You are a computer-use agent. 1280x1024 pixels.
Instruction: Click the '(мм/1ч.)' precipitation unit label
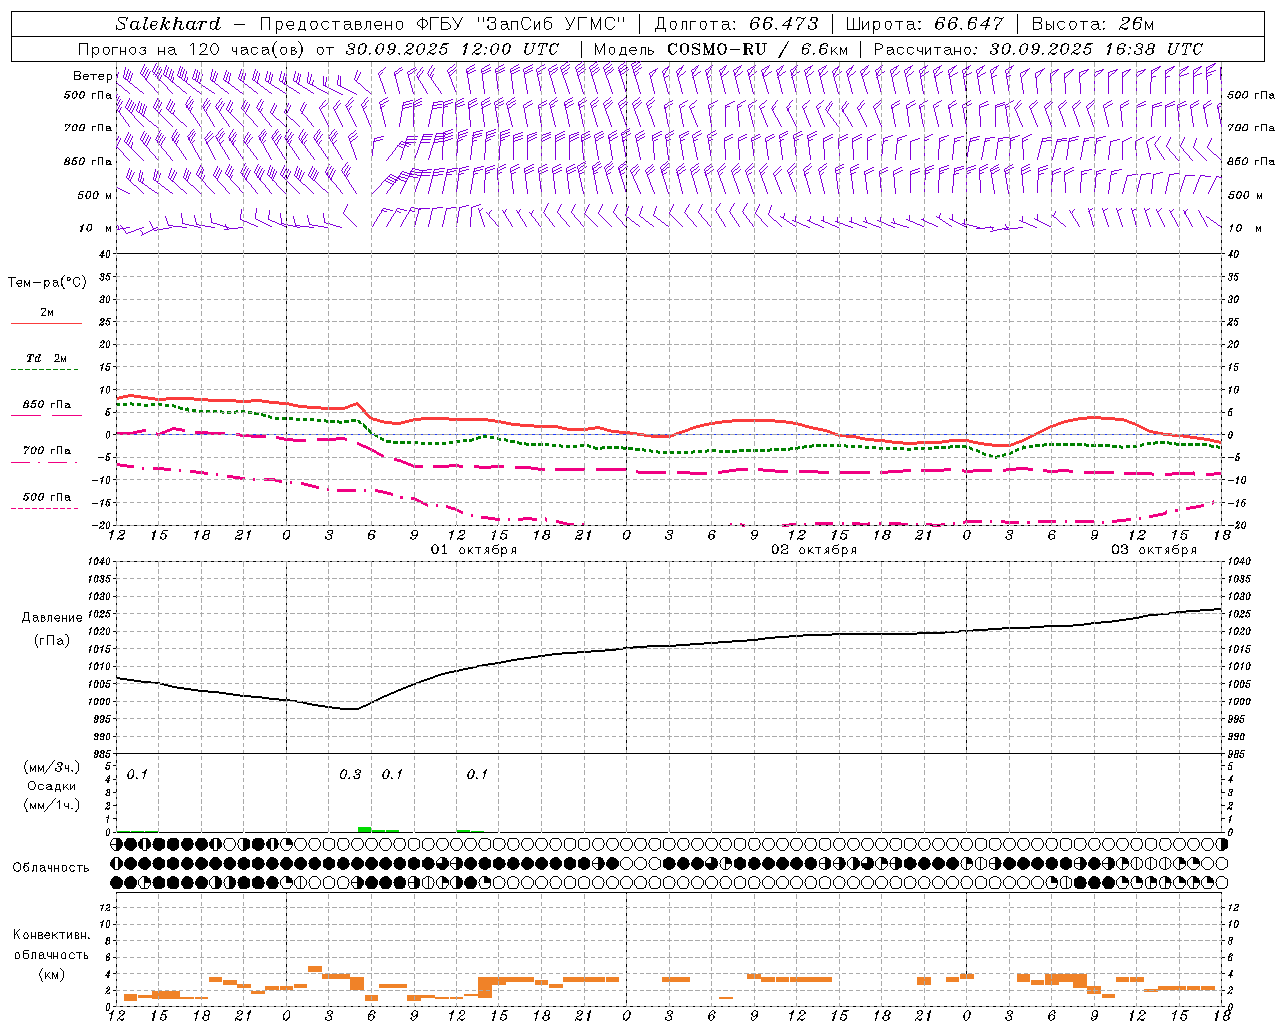click(52, 805)
